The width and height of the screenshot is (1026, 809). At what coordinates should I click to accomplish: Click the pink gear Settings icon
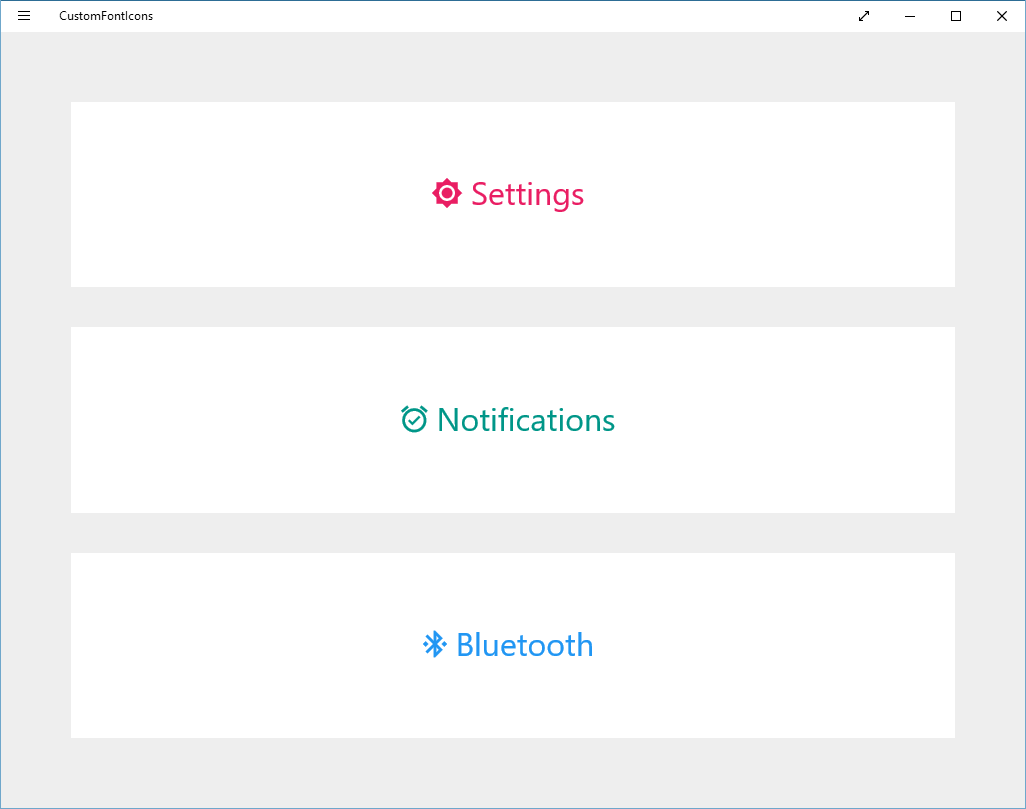[447, 193]
